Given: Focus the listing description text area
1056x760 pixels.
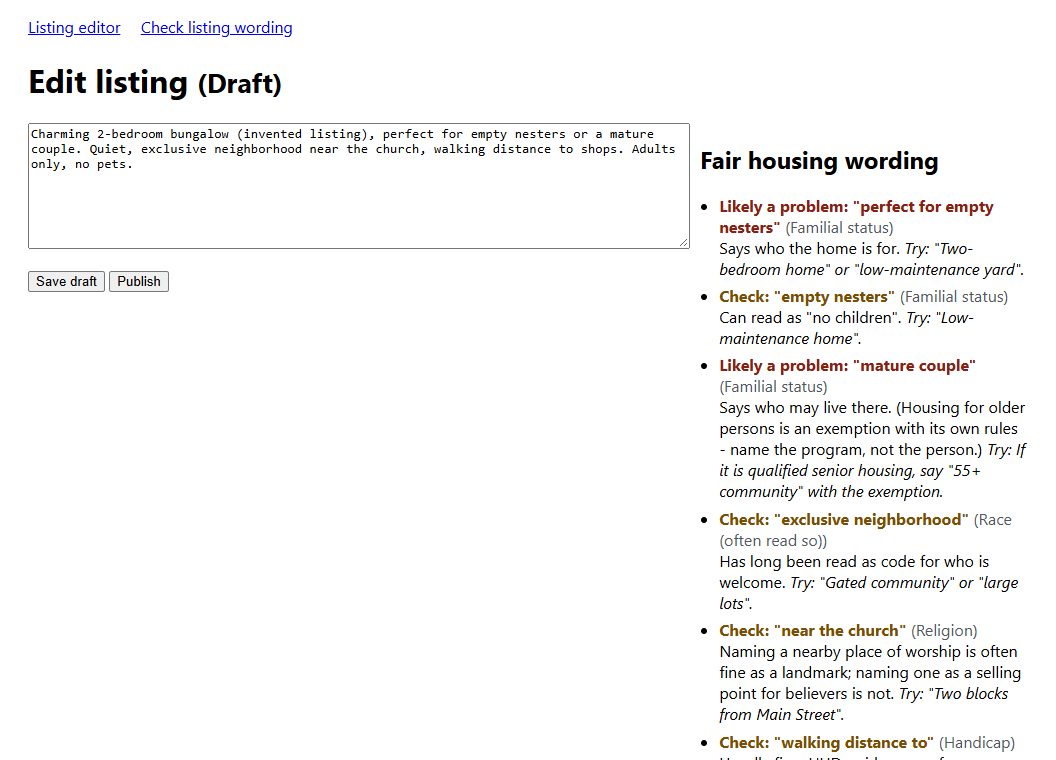Looking at the screenshot, I should (359, 186).
